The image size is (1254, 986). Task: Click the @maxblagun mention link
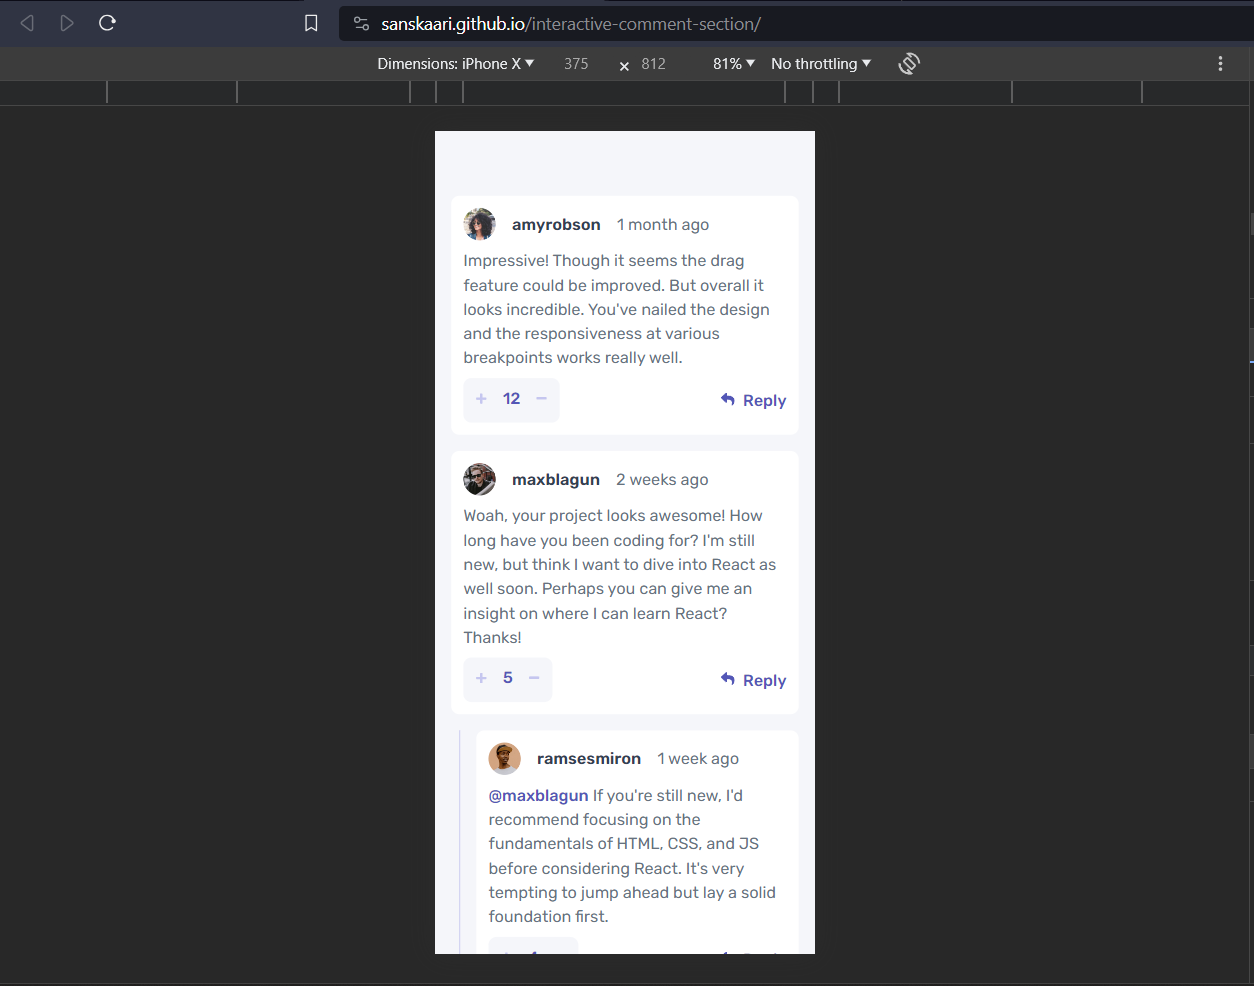coord(538,796)
